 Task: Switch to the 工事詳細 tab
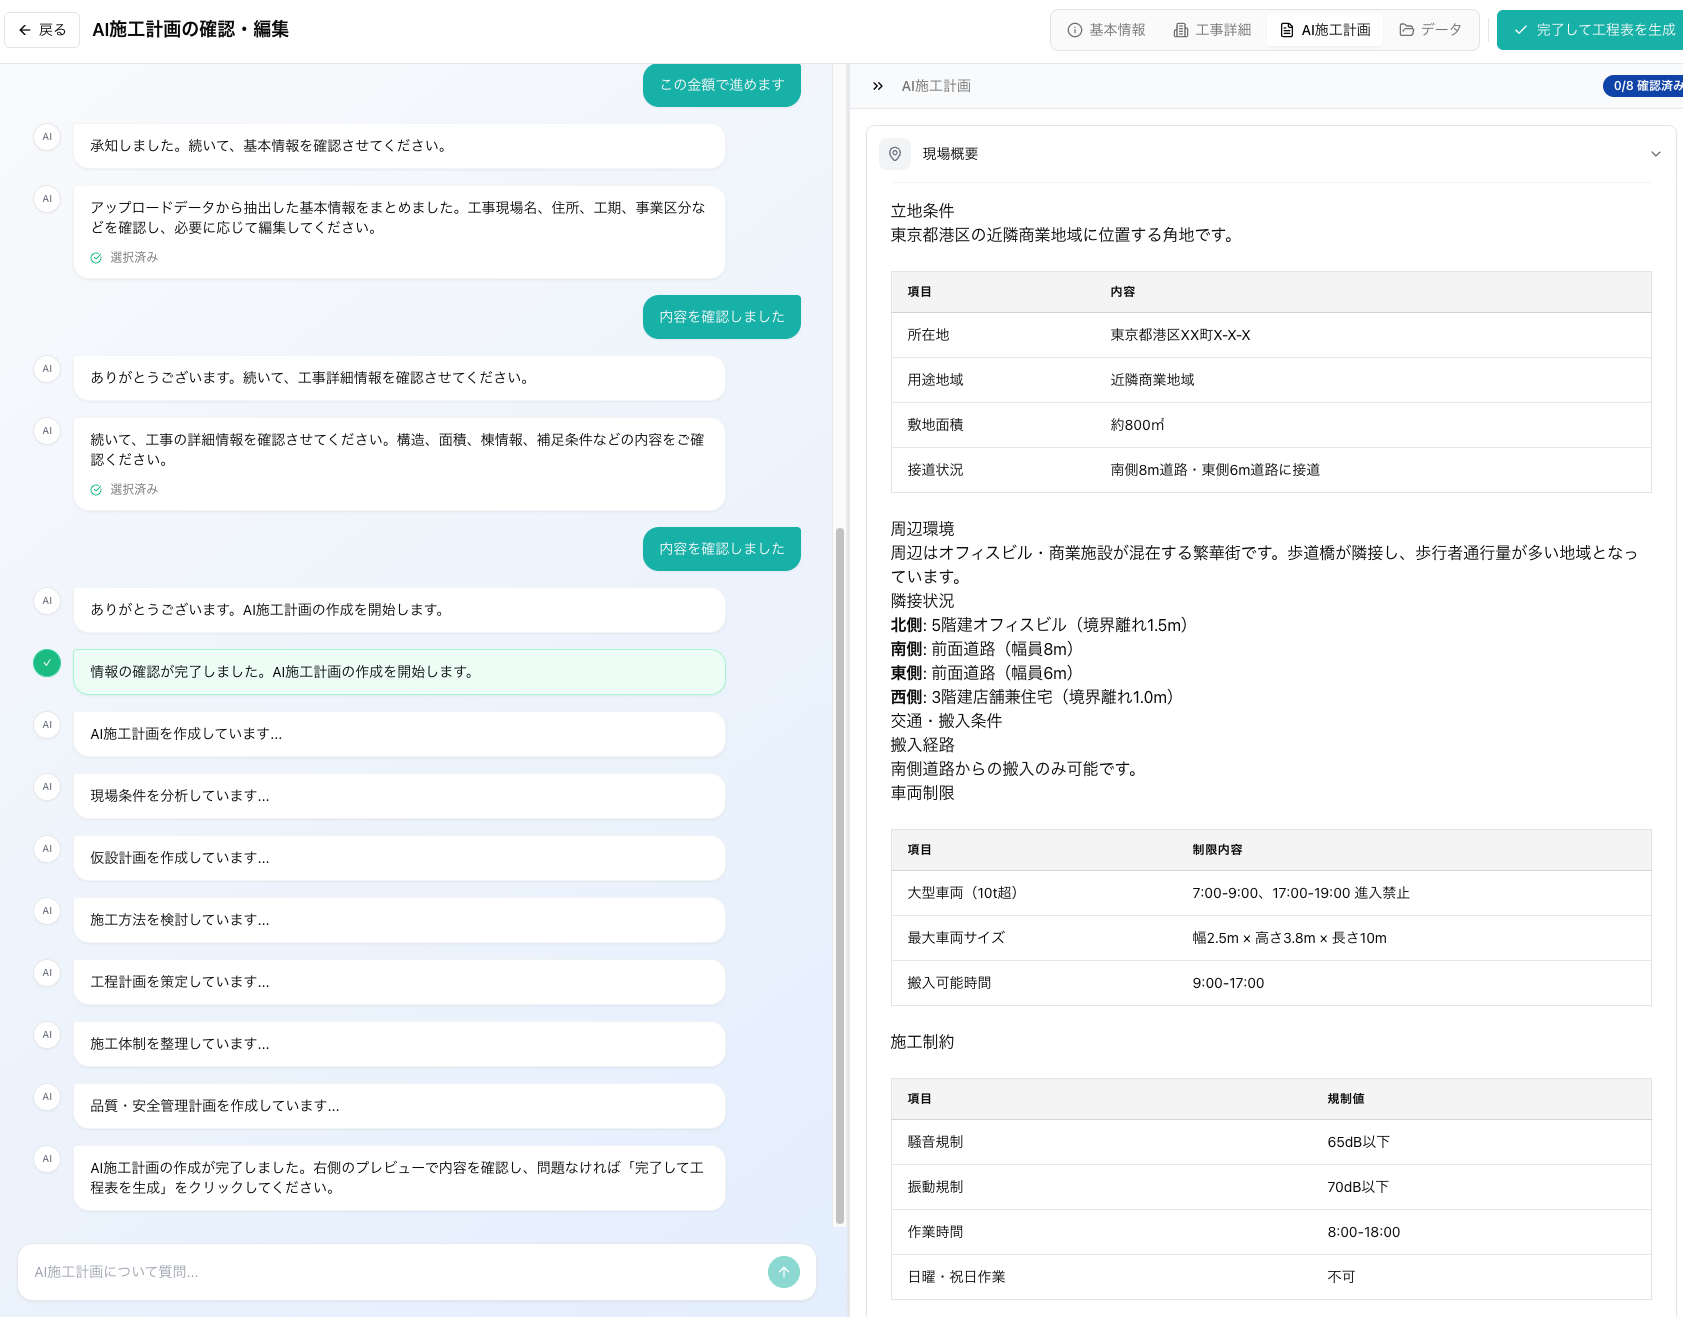tap(1212, 29)
